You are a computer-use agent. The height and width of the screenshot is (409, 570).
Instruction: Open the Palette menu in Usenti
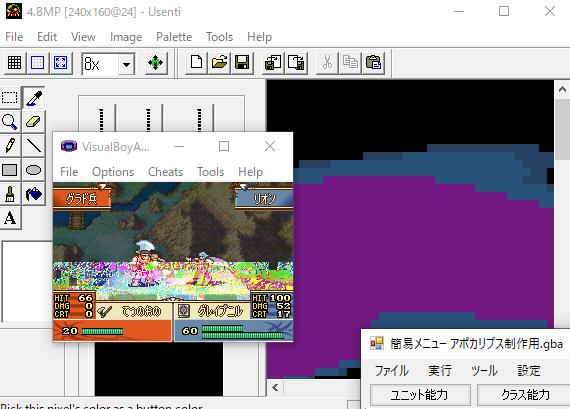(x=174, y=37)
